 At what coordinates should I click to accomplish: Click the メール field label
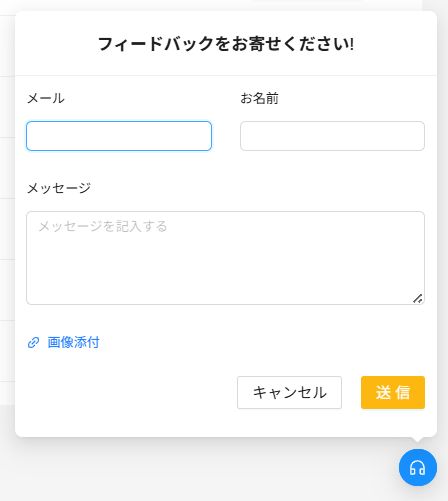46,98
